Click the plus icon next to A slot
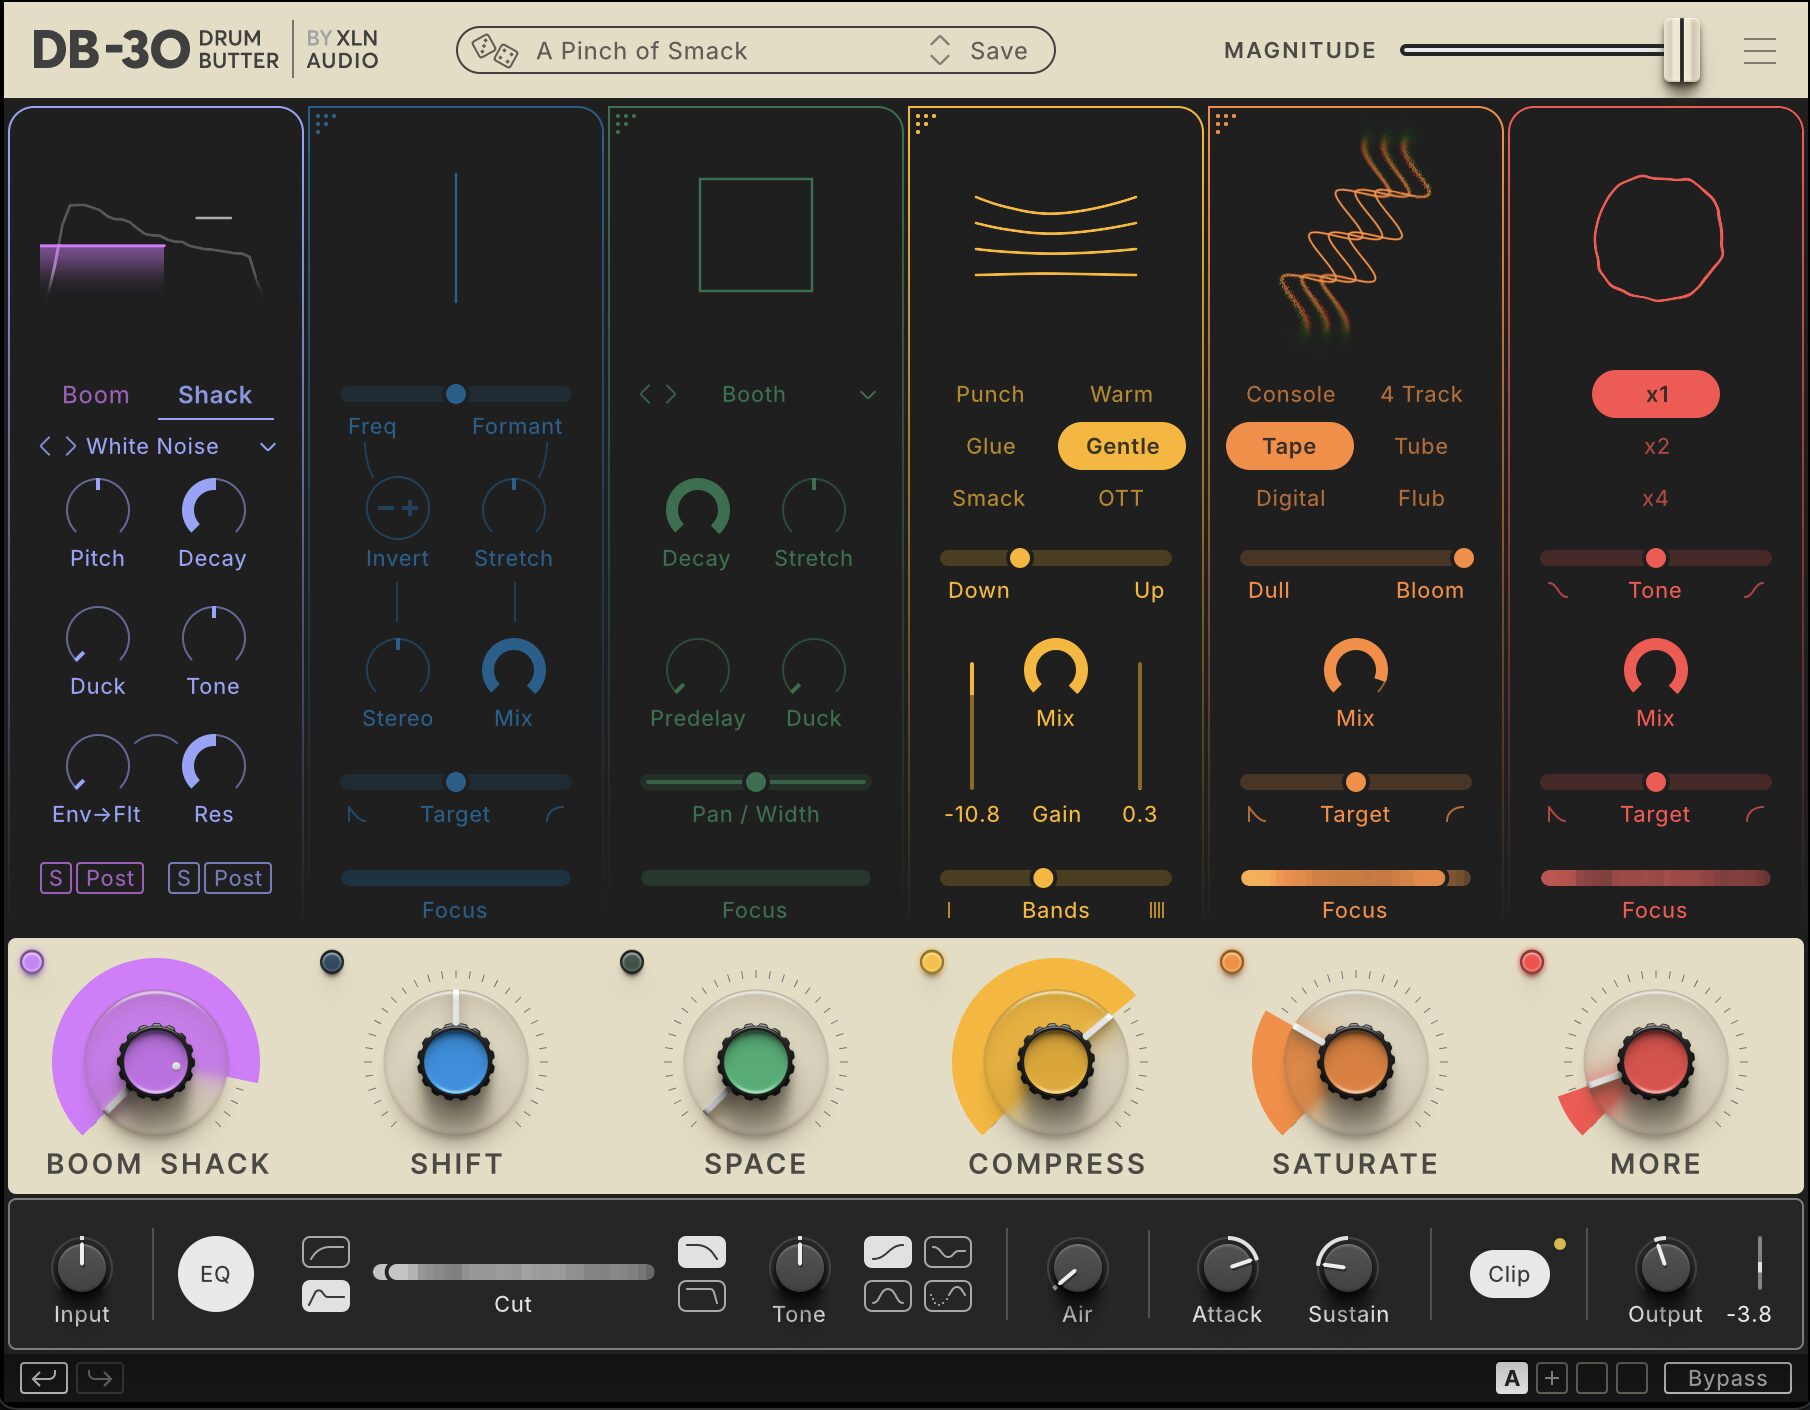This screenshot has width=1810, height=1410. 1551,1378
